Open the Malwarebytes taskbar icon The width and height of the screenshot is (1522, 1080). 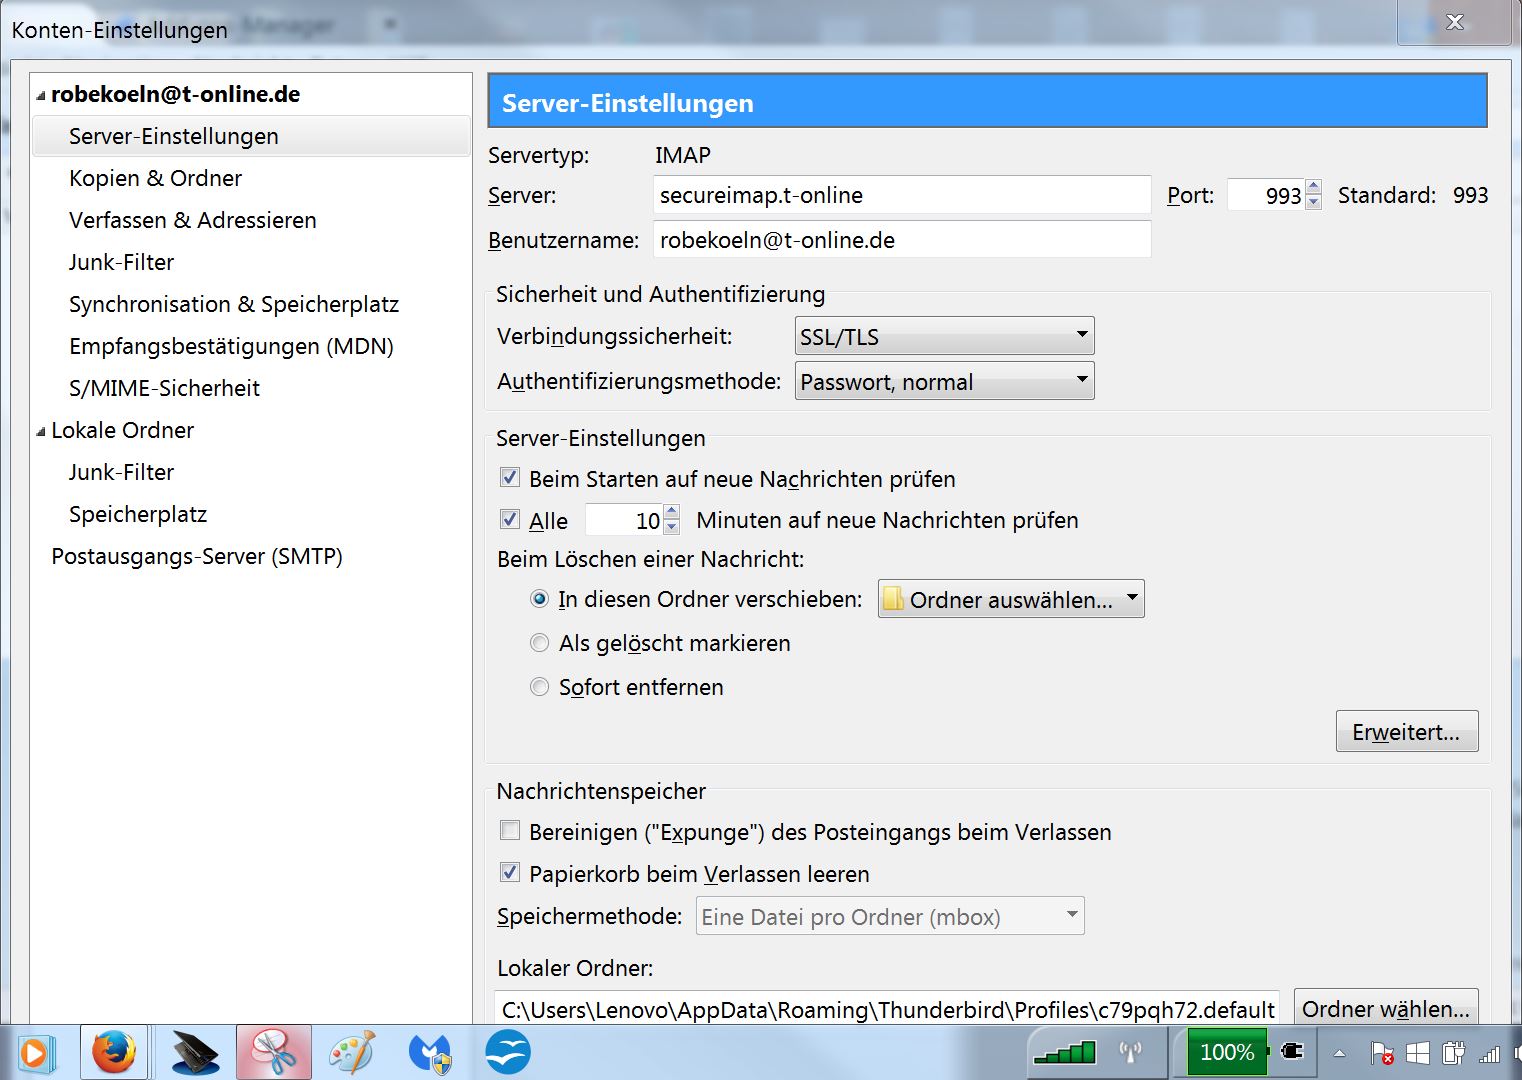coord(430,1052)
